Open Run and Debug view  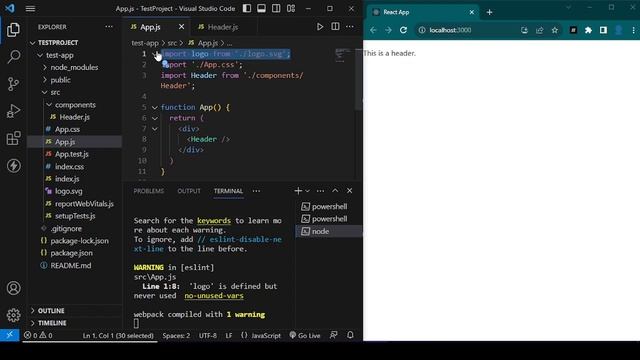(x=13, y=111)
